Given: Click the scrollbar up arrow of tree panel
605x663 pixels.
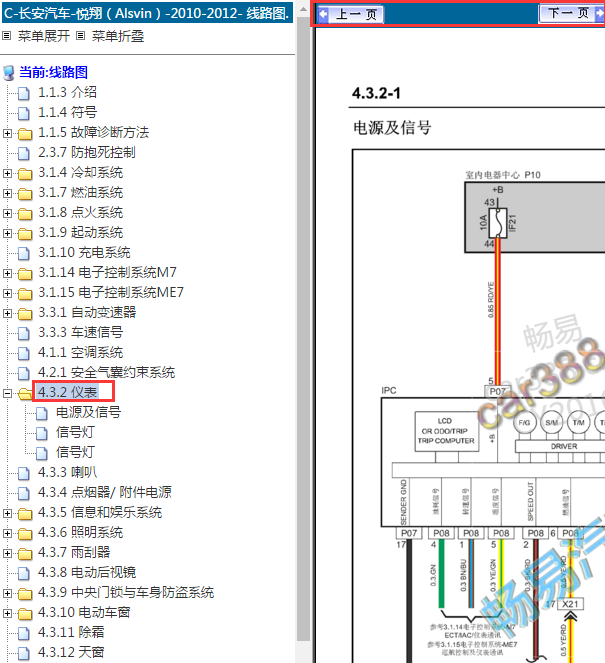Looking at the screenshot, I should click(x=303, y=8).
